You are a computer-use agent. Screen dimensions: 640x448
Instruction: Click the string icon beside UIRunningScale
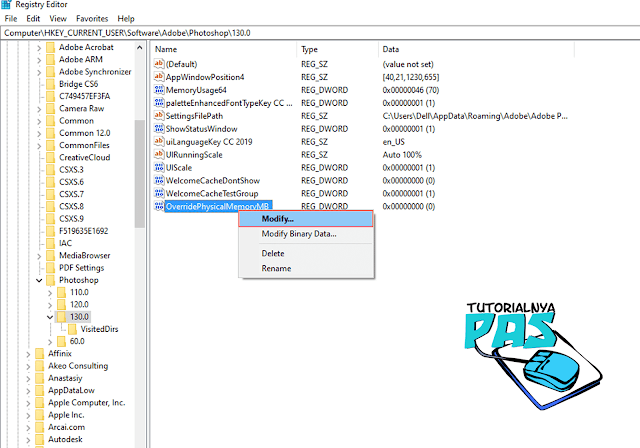pyautogui.click(x=159, y=155)
